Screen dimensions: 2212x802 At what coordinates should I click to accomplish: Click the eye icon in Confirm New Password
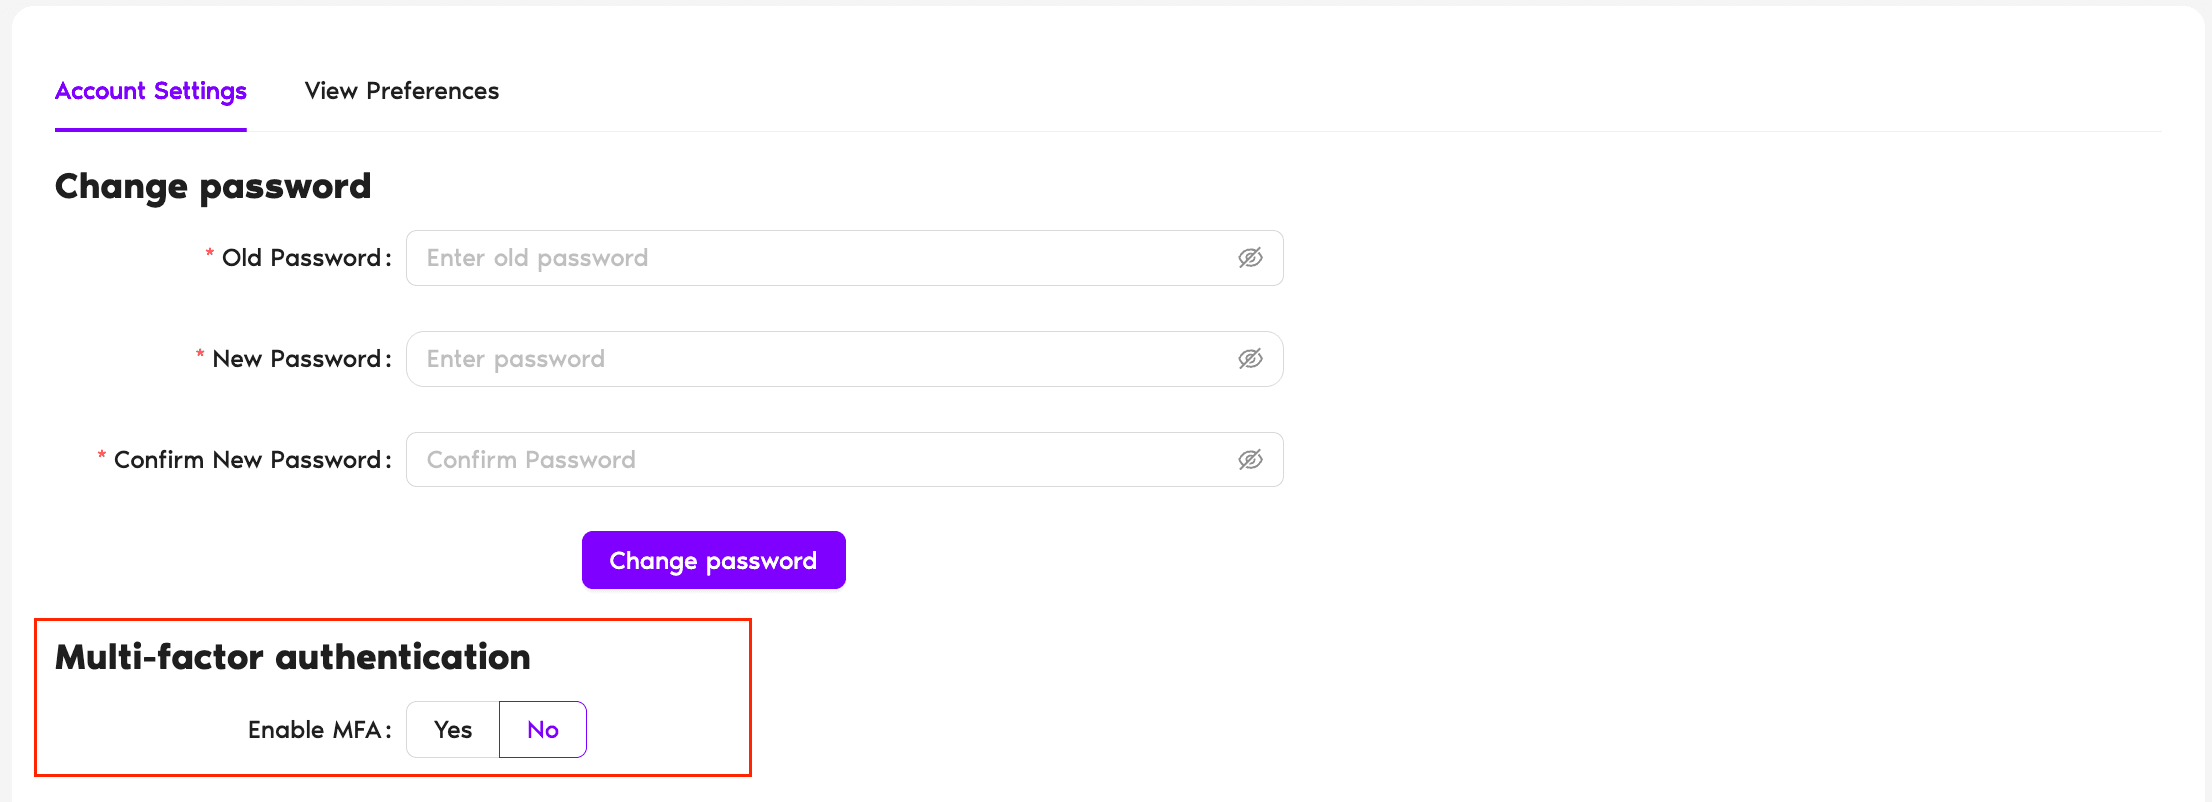[x=1251, y=459]
